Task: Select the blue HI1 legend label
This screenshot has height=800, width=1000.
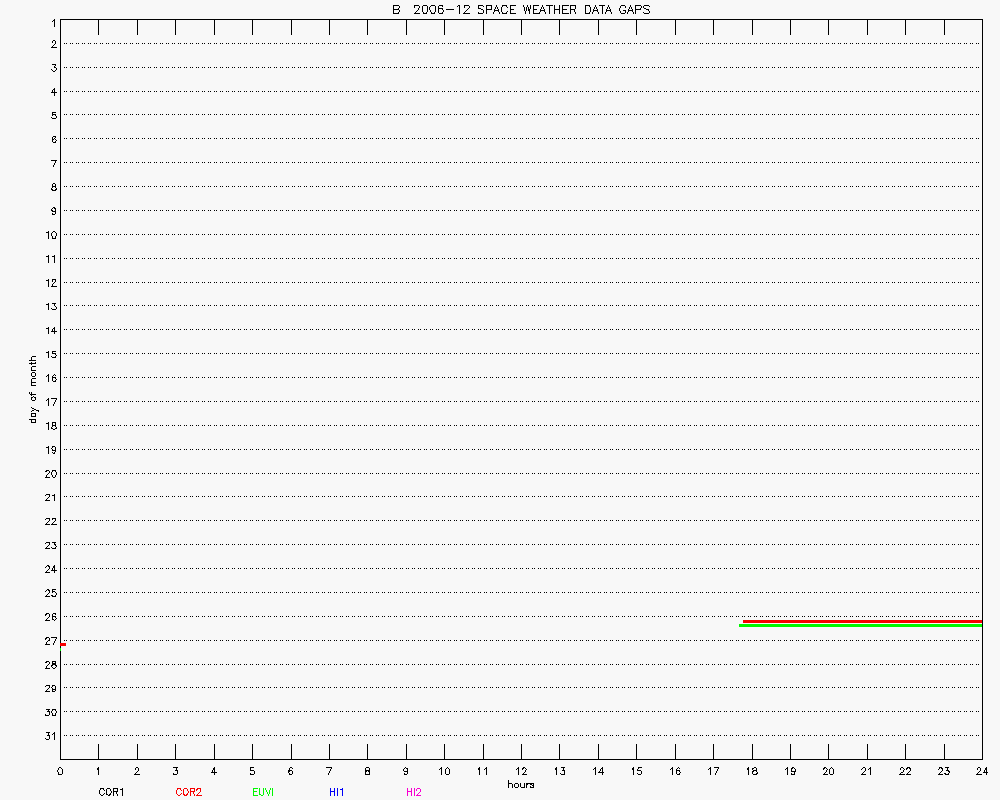Action: pos(337,792)
